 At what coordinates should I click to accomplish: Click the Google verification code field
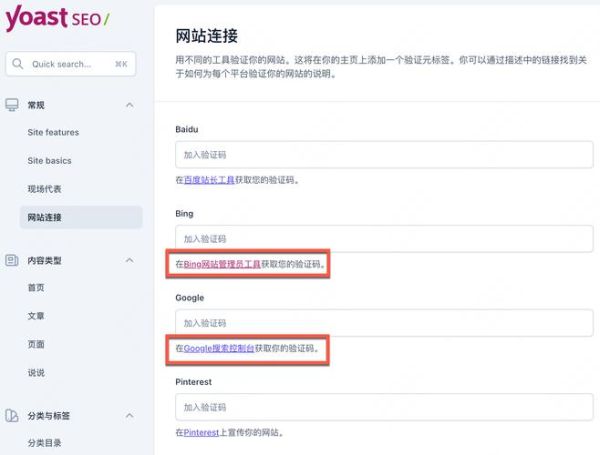(x=384, y=323)
